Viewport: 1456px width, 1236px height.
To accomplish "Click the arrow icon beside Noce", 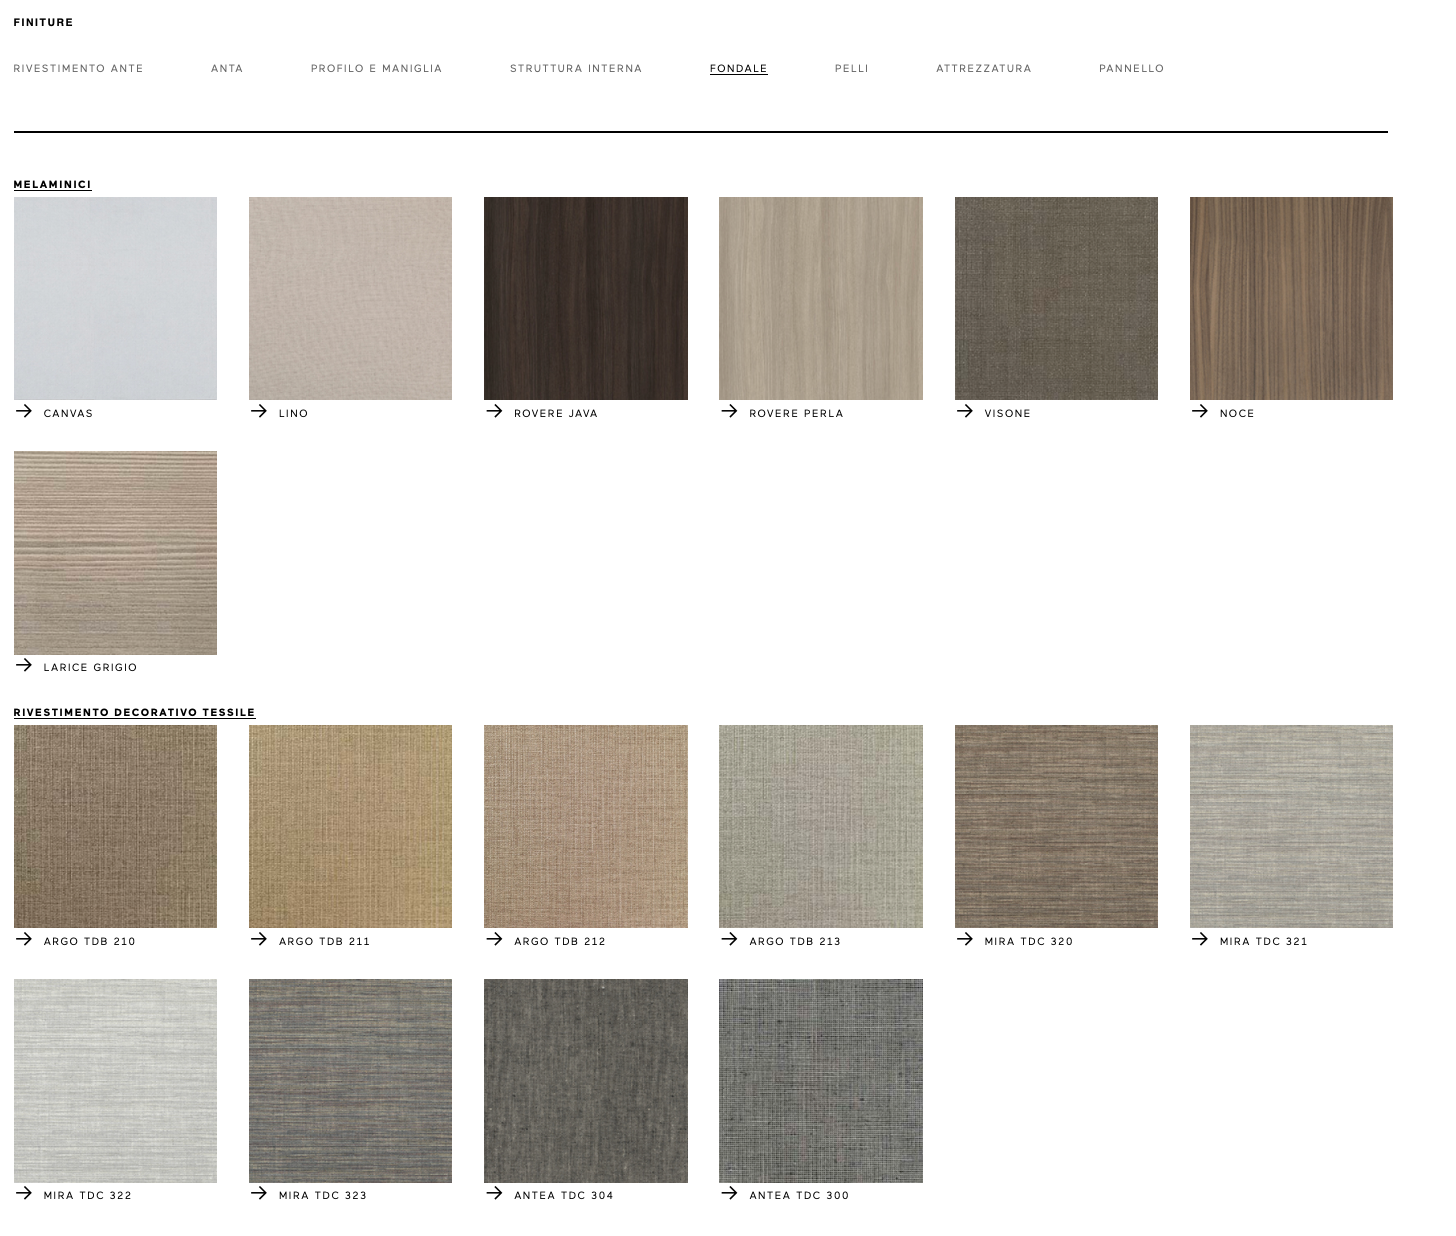I will pyautogui.click(x=1200, y=411).
